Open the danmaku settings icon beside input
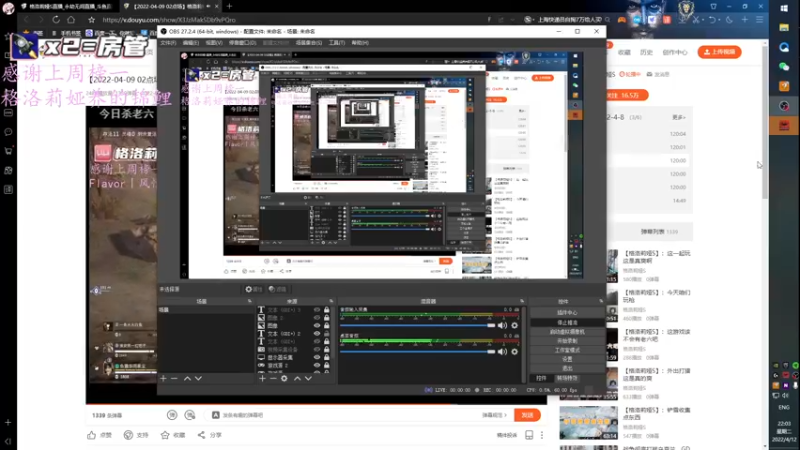This screenshot has width=800, height=450. (x=190, y=415)
